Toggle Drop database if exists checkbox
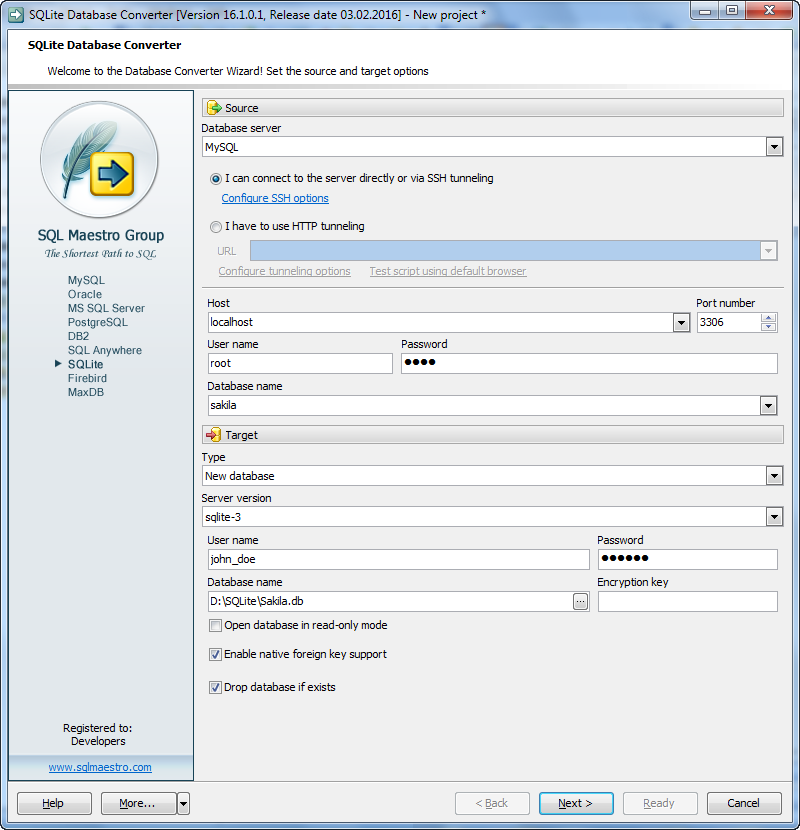Image resolution: width=800 pixels, height=830 pixels. click(215, 688)
